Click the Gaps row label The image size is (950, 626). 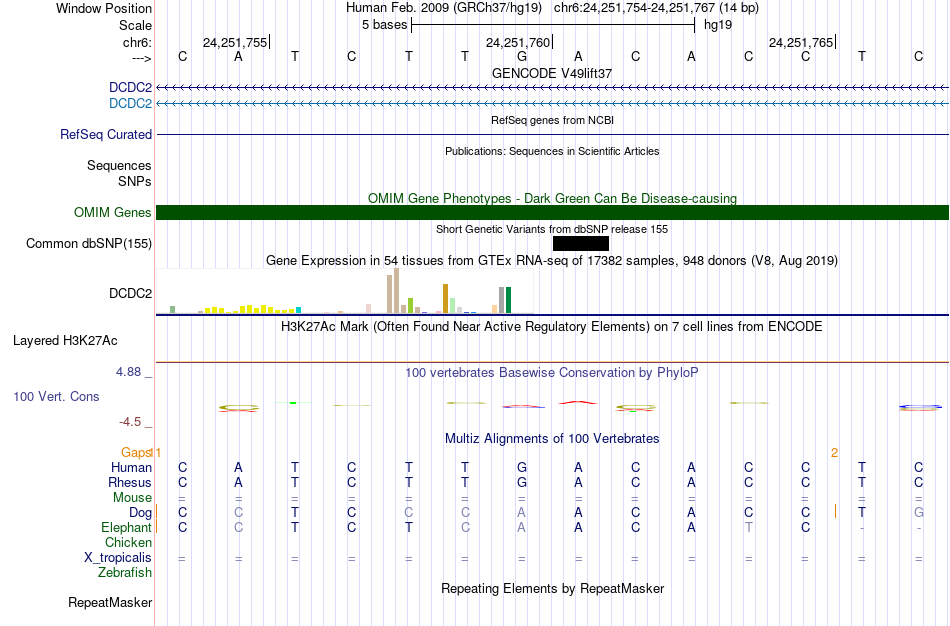pos(136,453)
